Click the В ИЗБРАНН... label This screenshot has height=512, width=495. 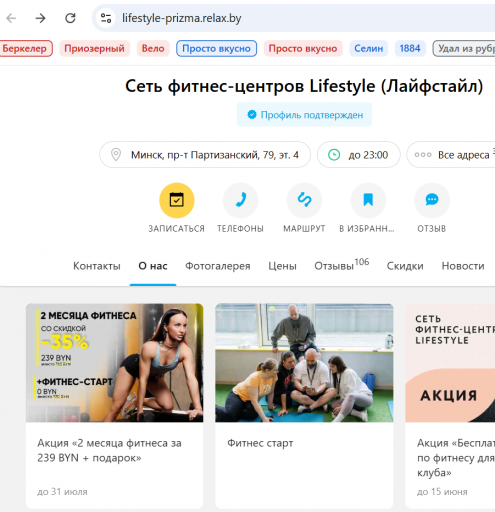tap(367, 229)
